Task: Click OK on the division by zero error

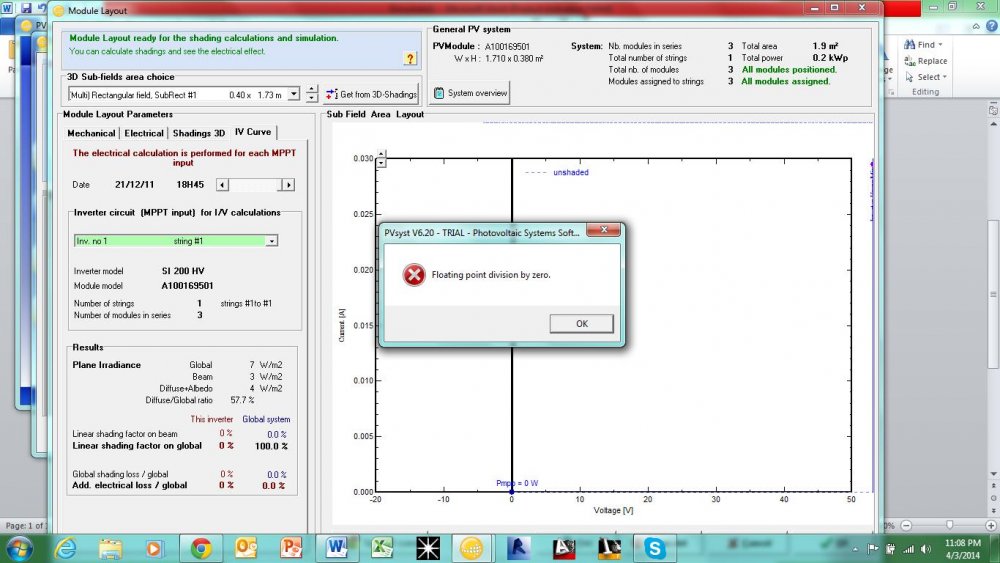Action: tap(581, 323)
